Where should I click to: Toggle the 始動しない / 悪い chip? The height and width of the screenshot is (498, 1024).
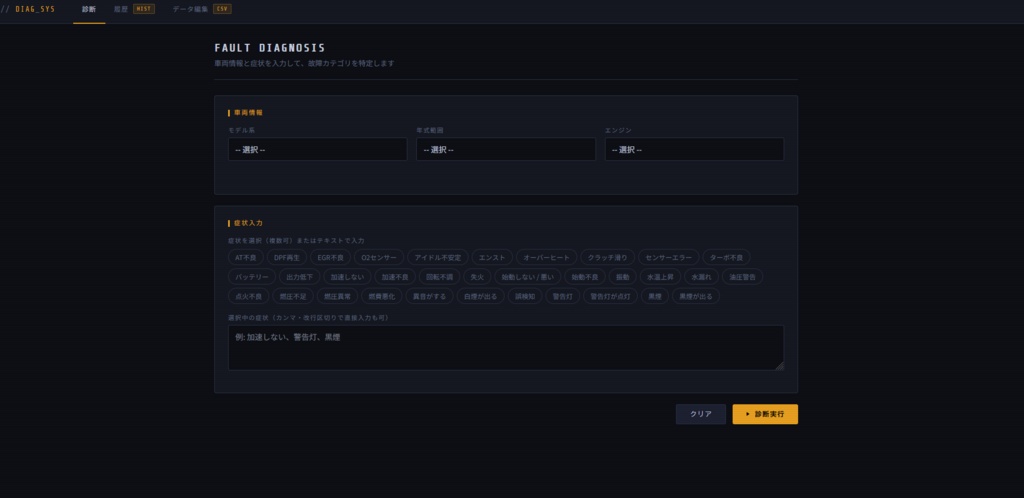tap(528, 277)
